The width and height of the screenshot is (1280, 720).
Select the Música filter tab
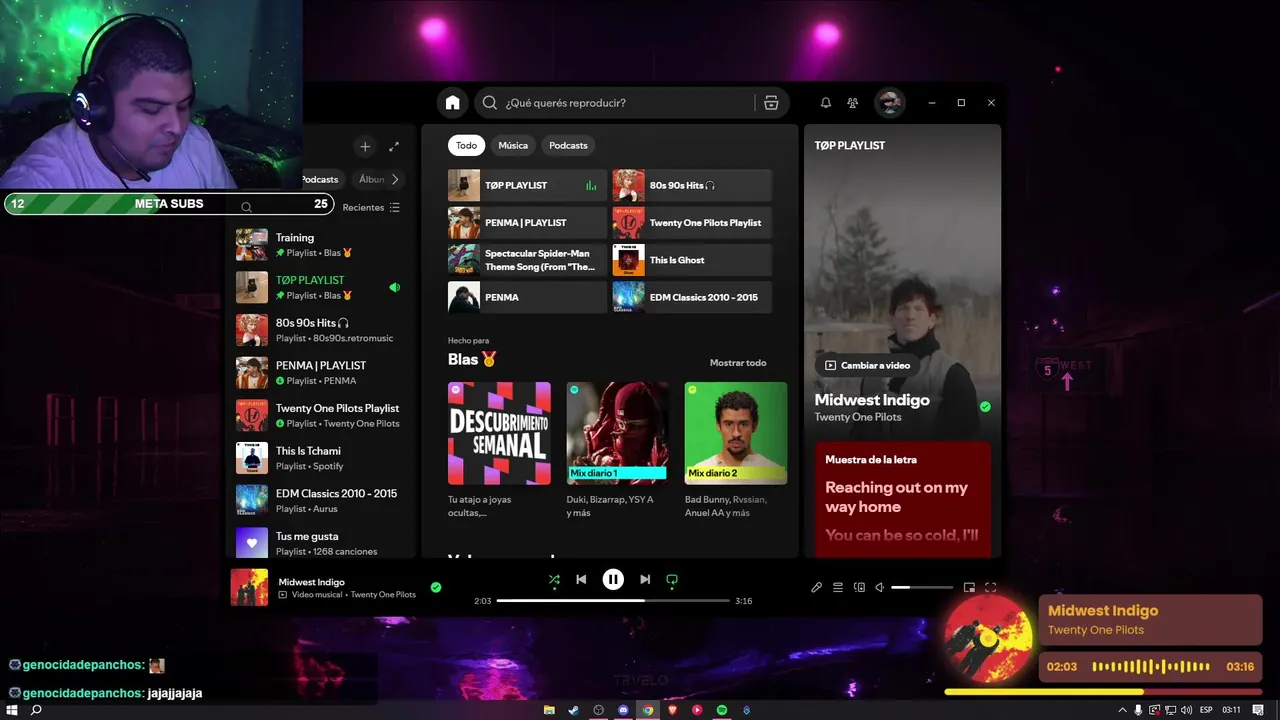(513, 145)
